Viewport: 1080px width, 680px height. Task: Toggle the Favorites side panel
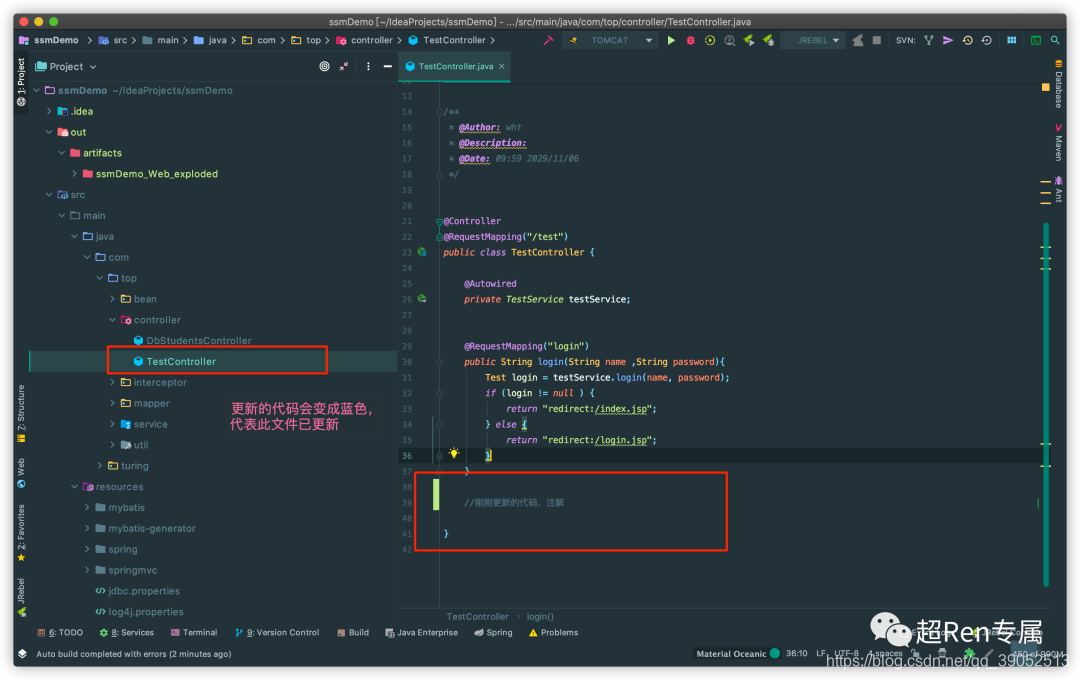click(21, 534)
